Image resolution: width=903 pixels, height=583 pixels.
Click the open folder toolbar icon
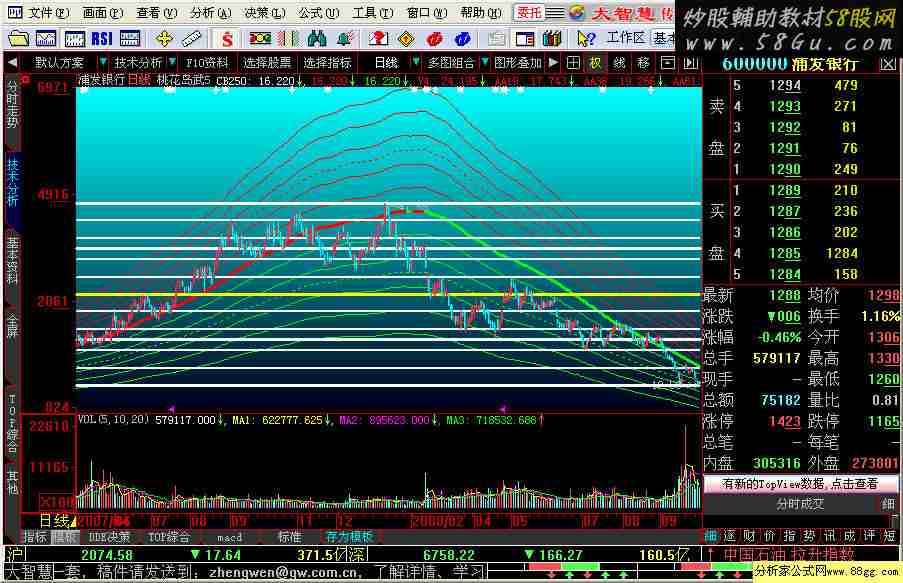coord(18,39)
